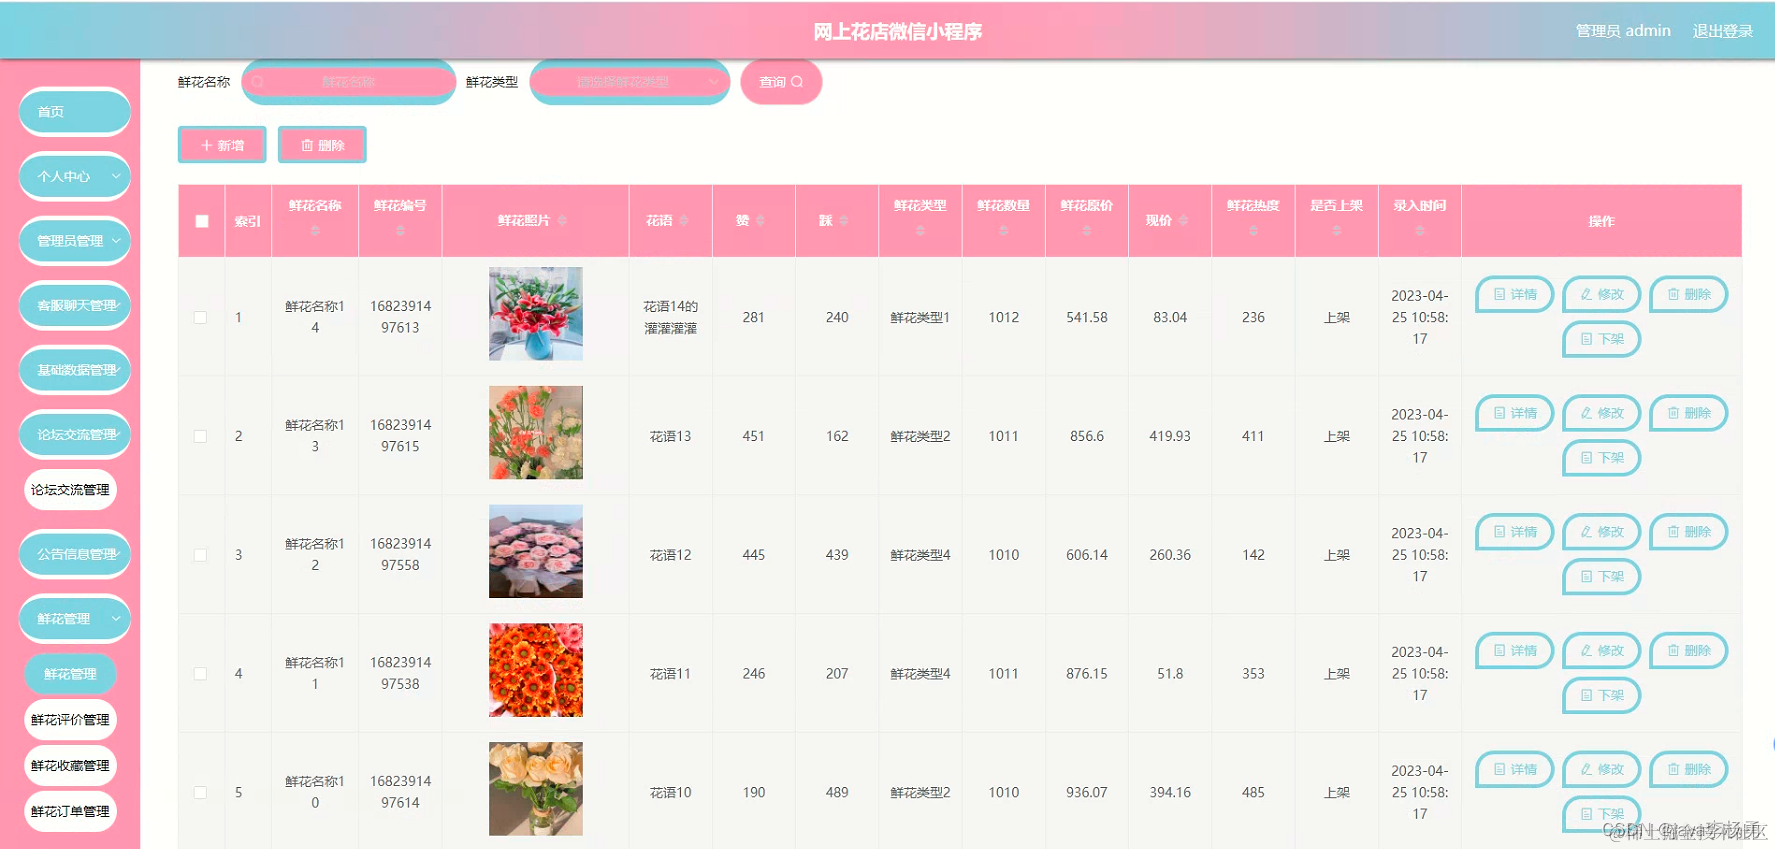Toggle the select-all checkbox in table header
The image size is (1775, 849).
[202, 221]
